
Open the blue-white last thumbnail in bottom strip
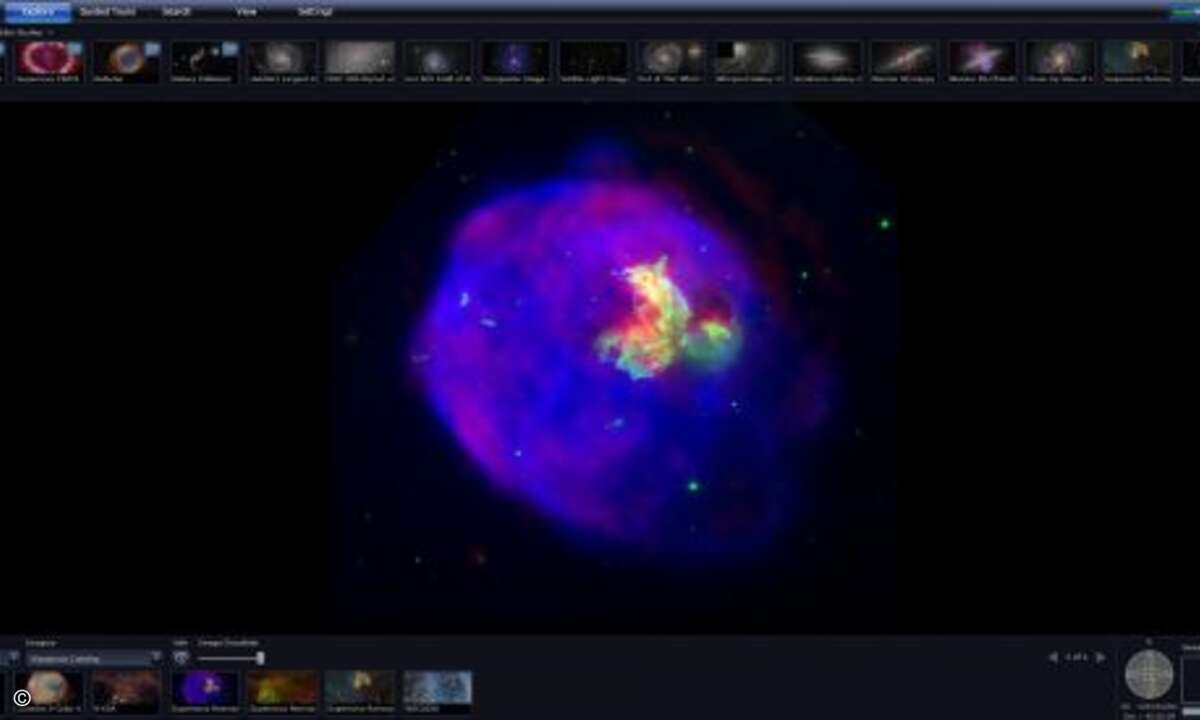click(438, 691)
